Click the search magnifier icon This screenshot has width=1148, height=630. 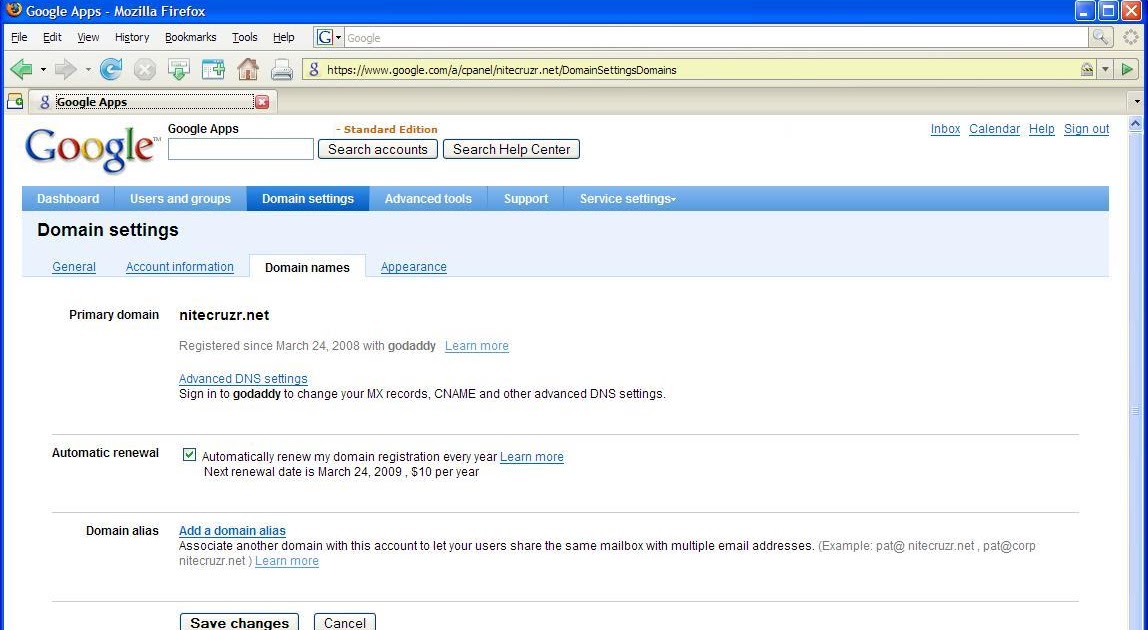coord(1100,37)
